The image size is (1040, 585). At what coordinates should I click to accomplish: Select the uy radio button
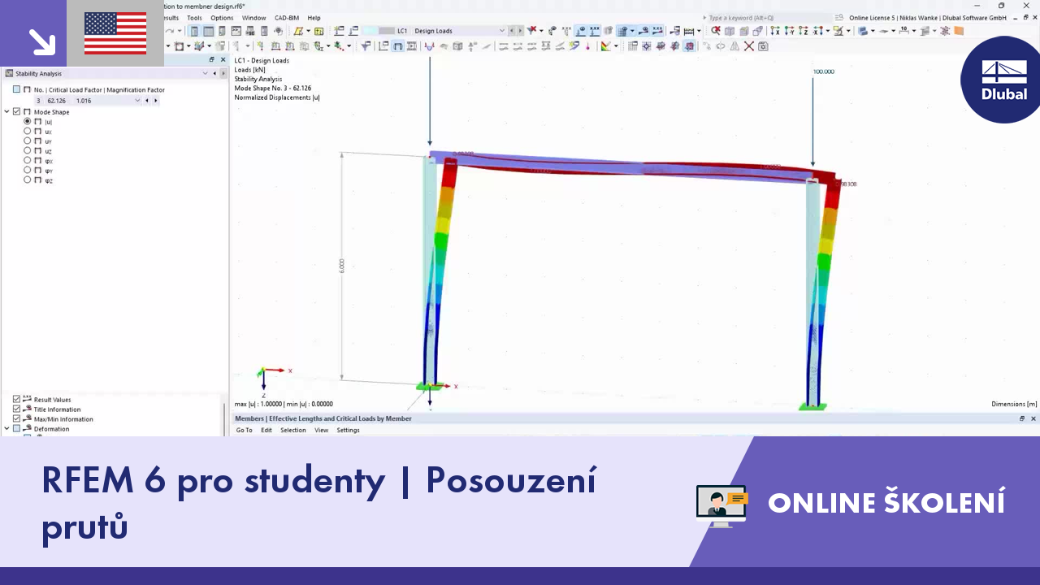click(x=27, y=141)
